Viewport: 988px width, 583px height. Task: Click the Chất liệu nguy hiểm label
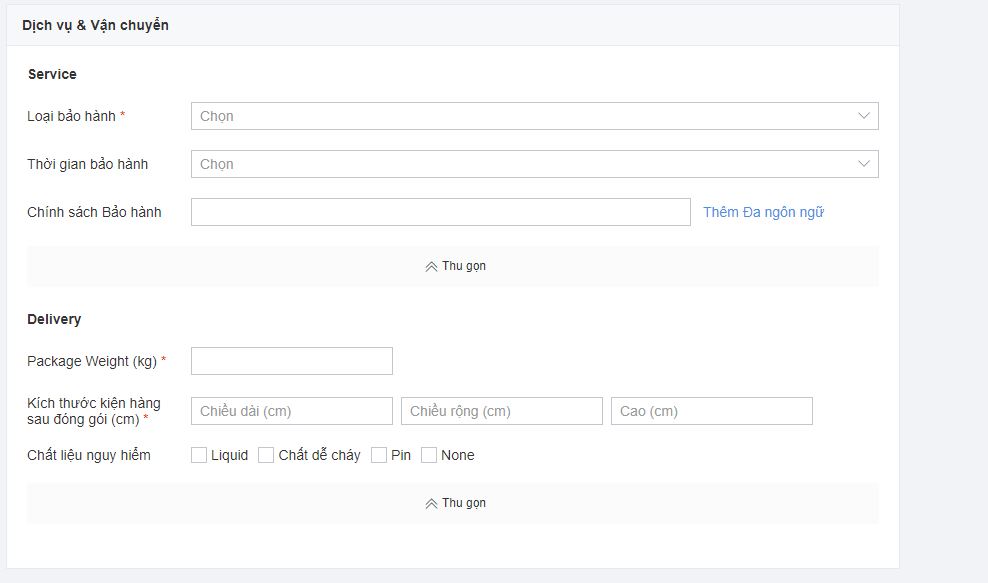click(x=89, y=455)
